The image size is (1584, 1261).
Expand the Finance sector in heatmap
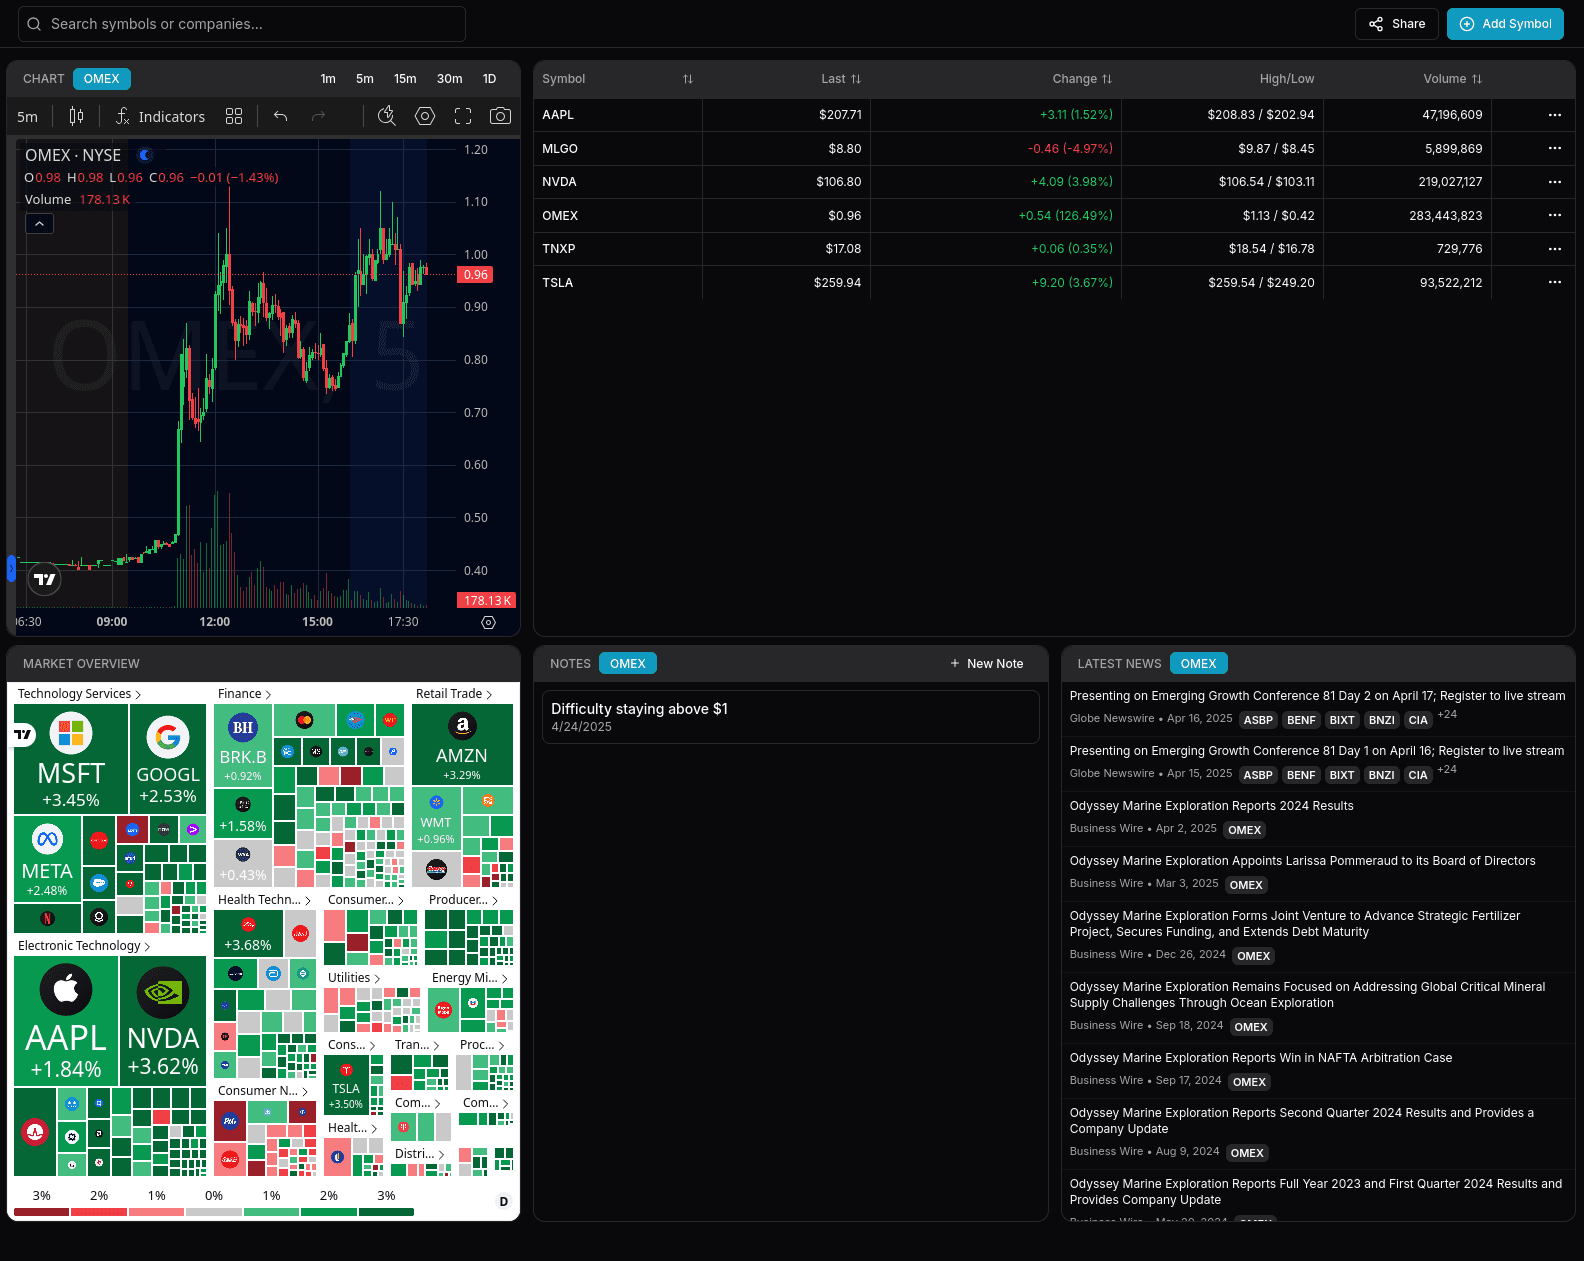coord(244,694)
